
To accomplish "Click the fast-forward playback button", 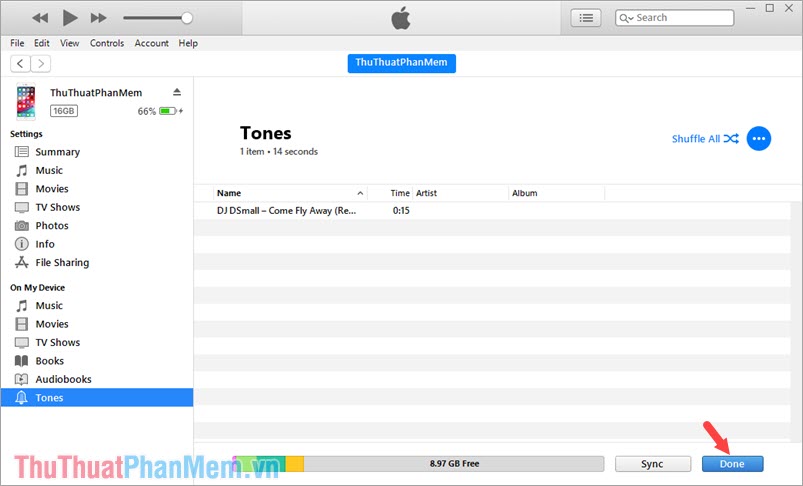I will click(x=98, y=18).
